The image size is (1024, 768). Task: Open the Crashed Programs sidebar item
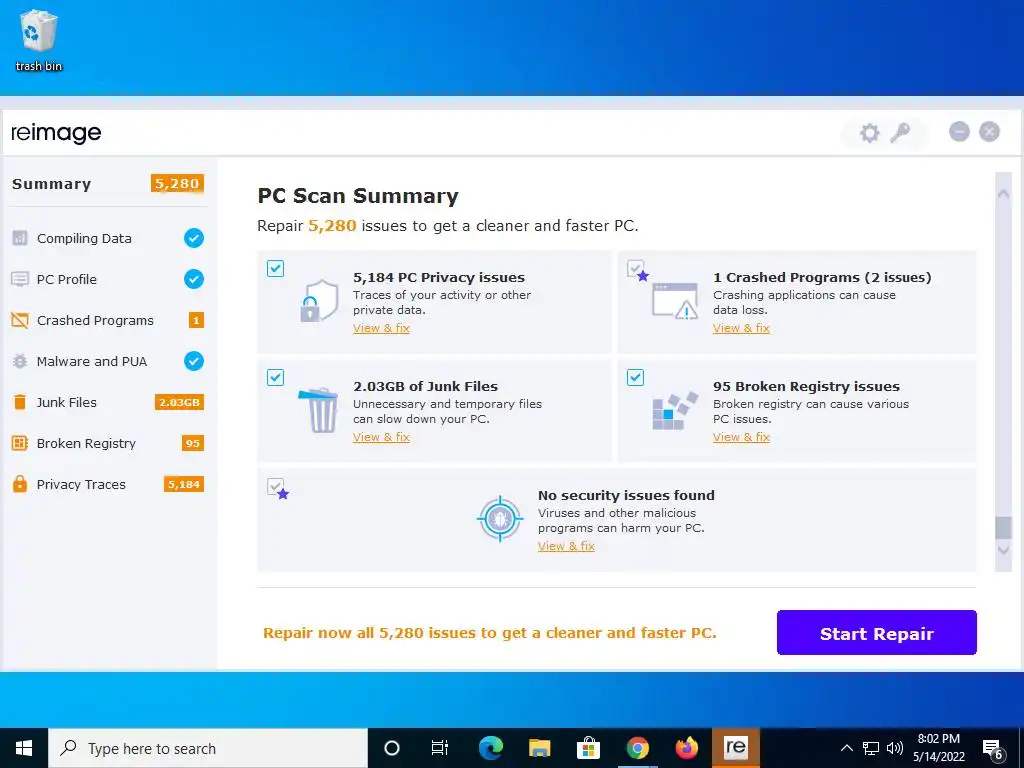click(108, 320)
